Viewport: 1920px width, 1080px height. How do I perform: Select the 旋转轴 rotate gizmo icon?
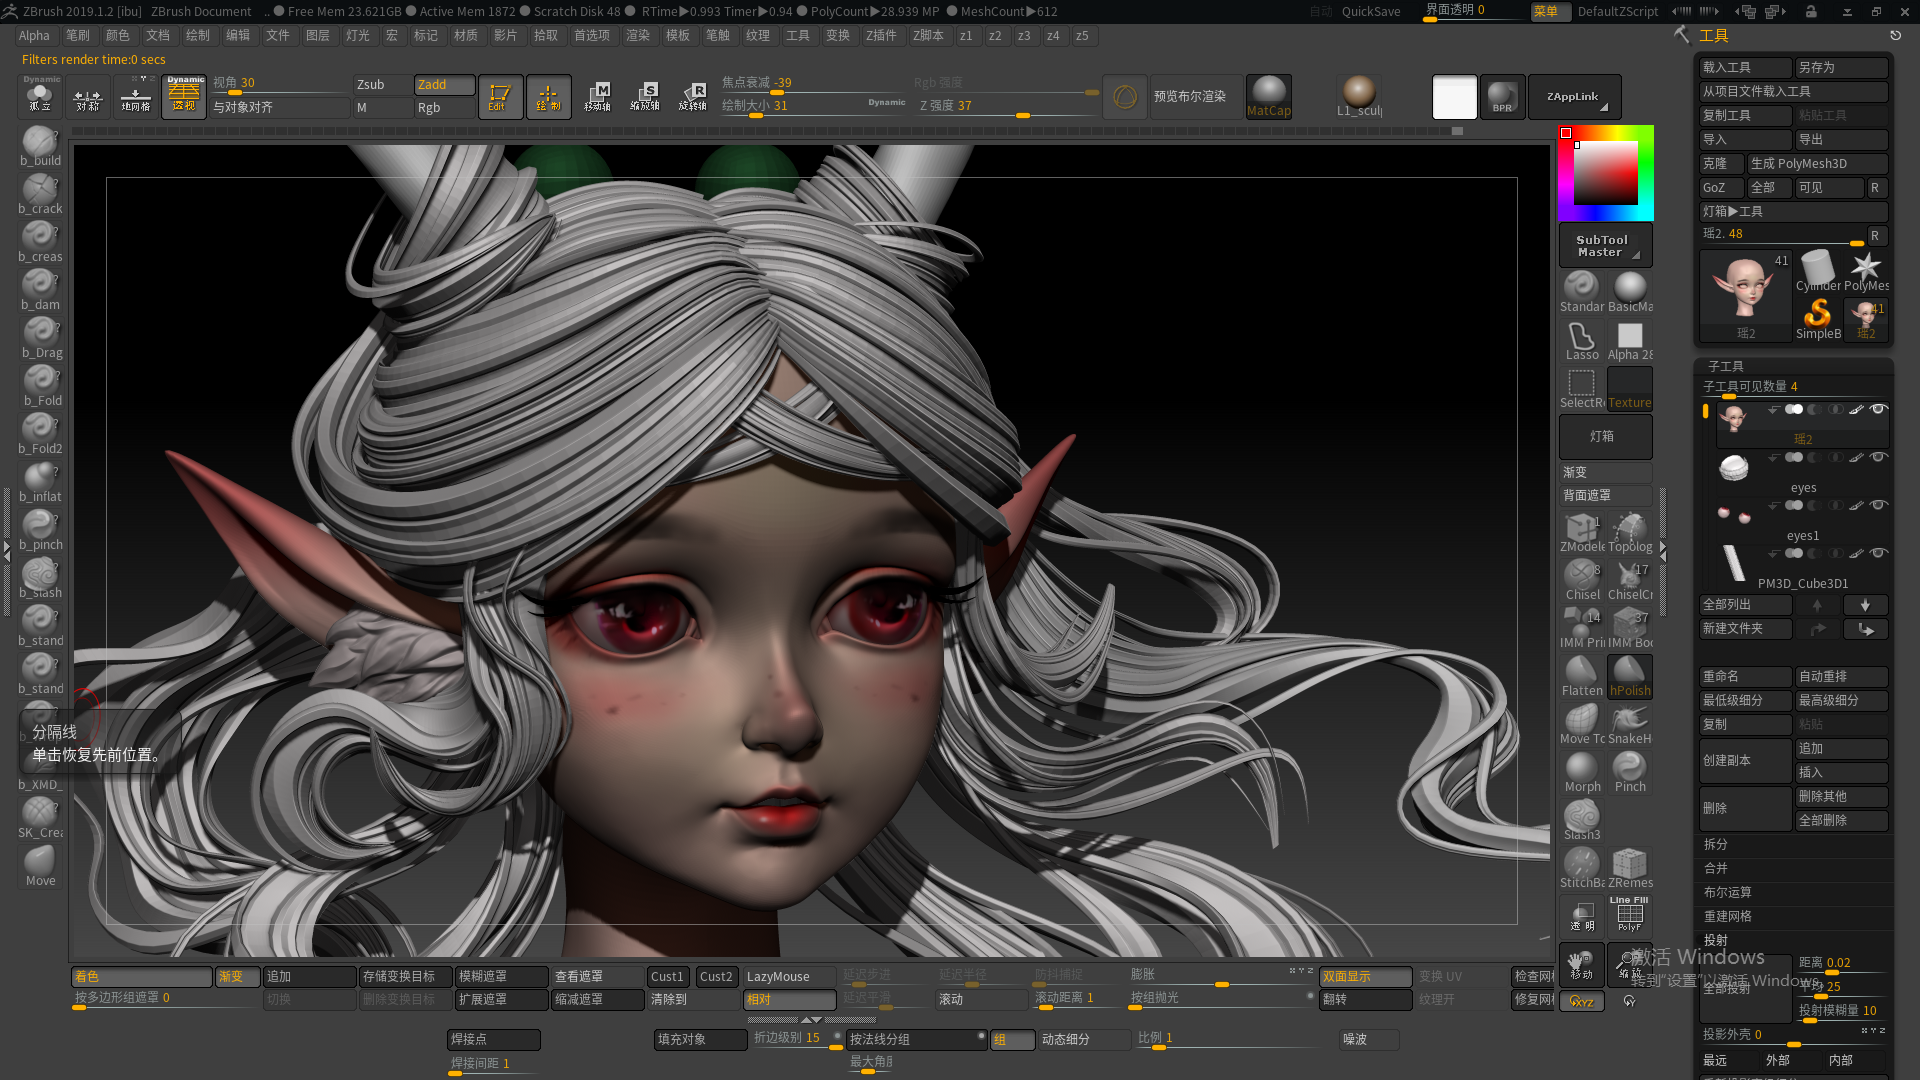click(693, 97)
